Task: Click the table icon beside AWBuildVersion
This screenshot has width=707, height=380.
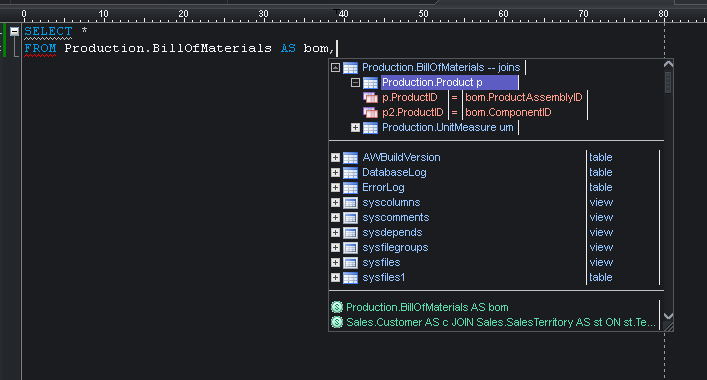Action: [350, 157]
